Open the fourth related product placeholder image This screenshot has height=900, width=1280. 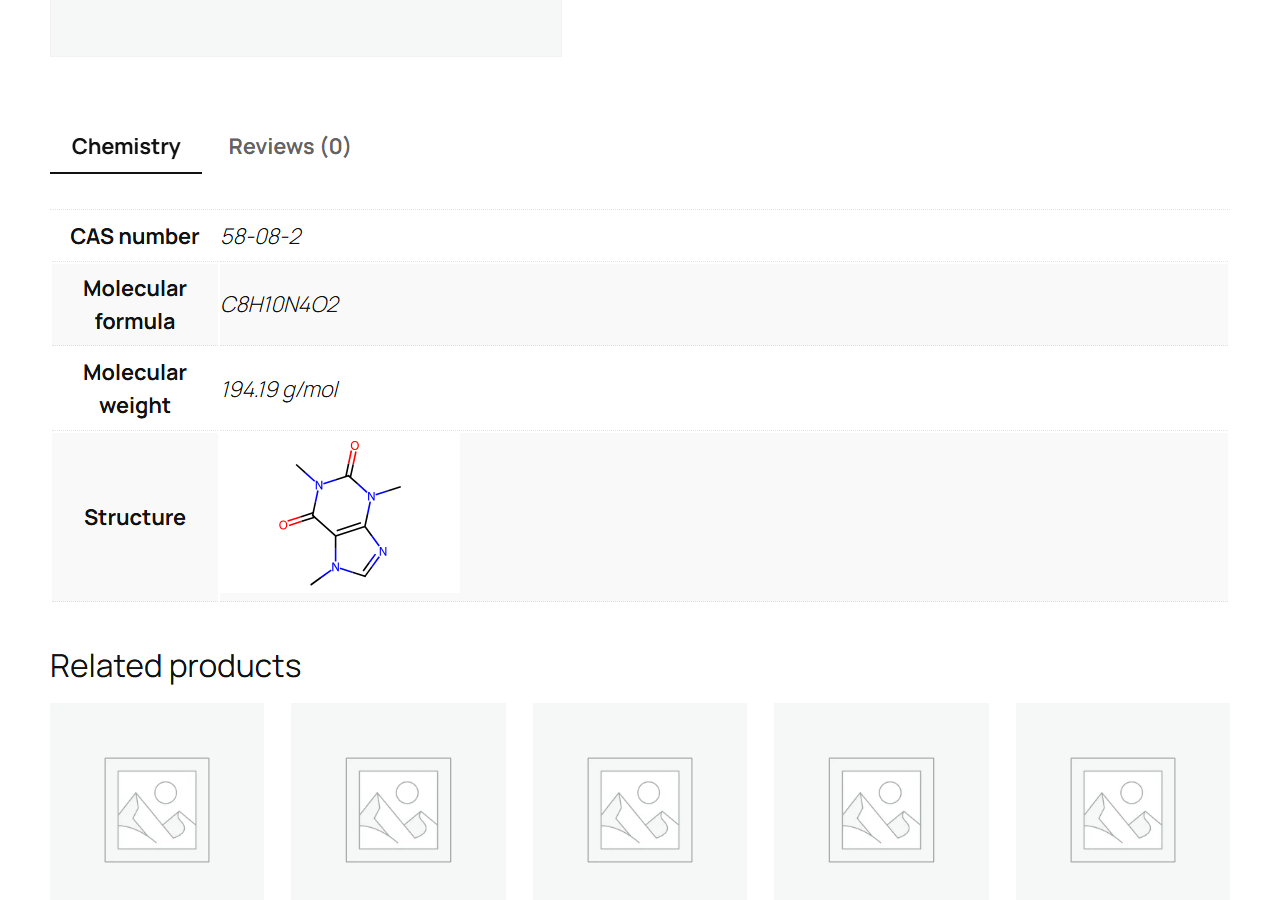(x=881, y=801)
